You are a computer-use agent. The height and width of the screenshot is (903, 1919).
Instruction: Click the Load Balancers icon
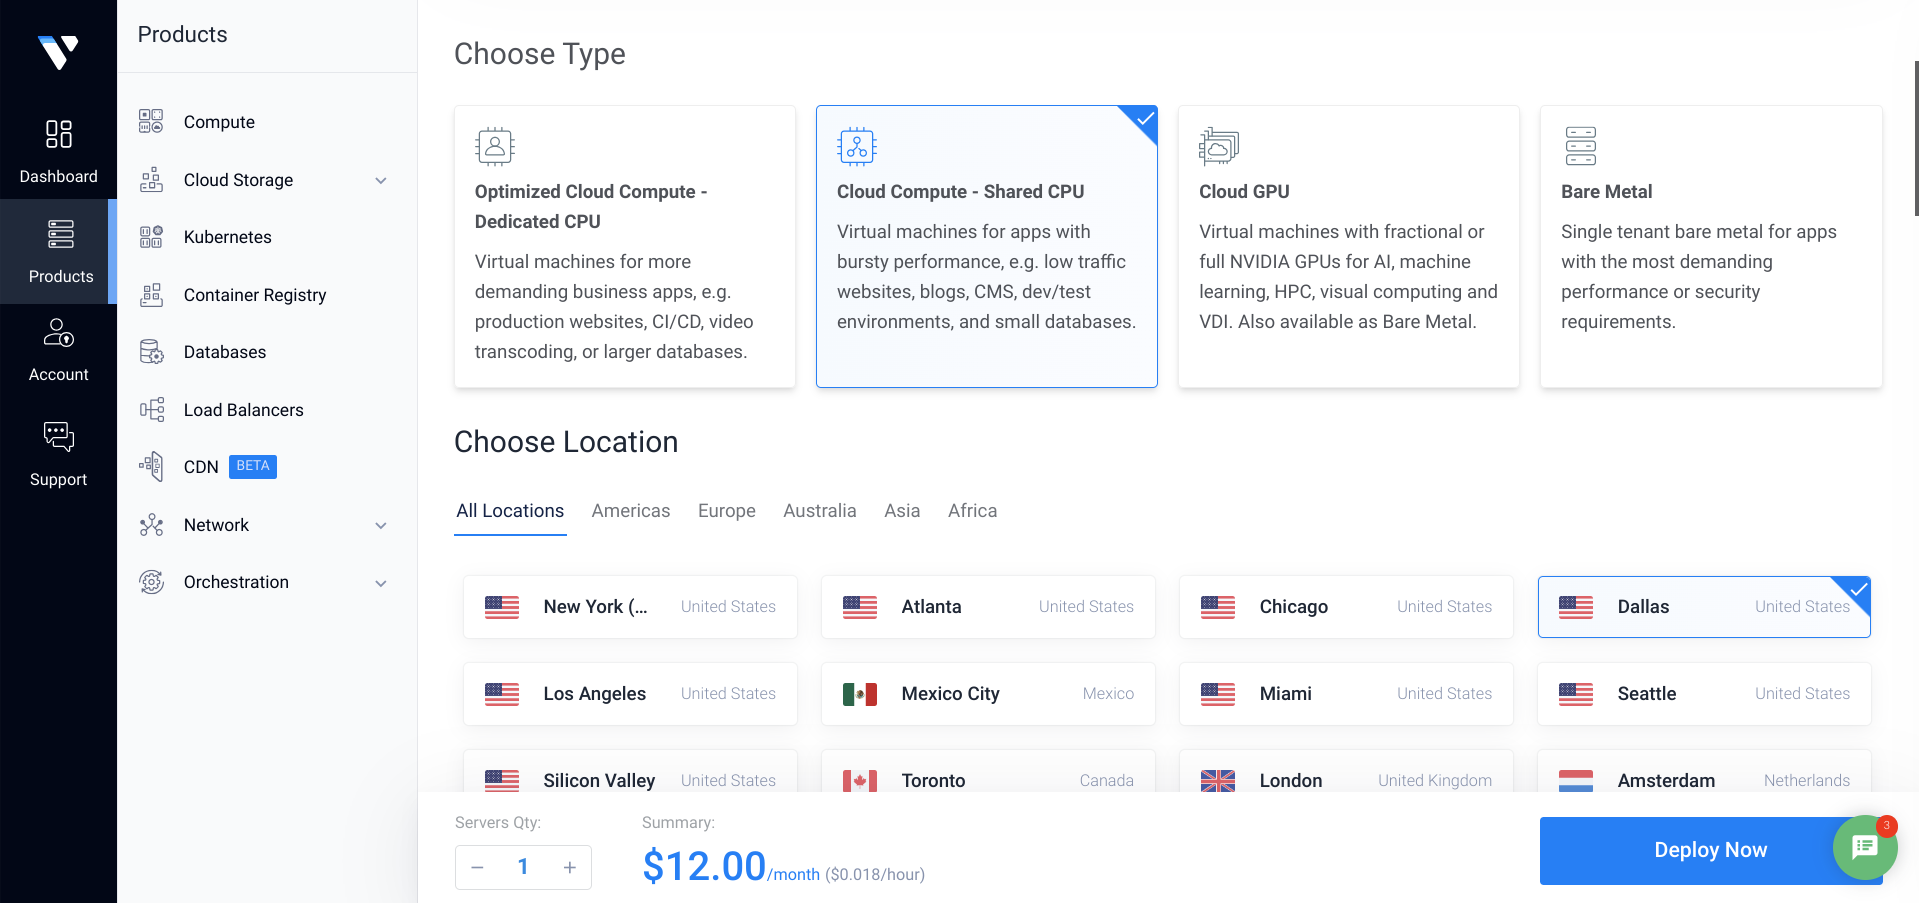pos(151,410)
